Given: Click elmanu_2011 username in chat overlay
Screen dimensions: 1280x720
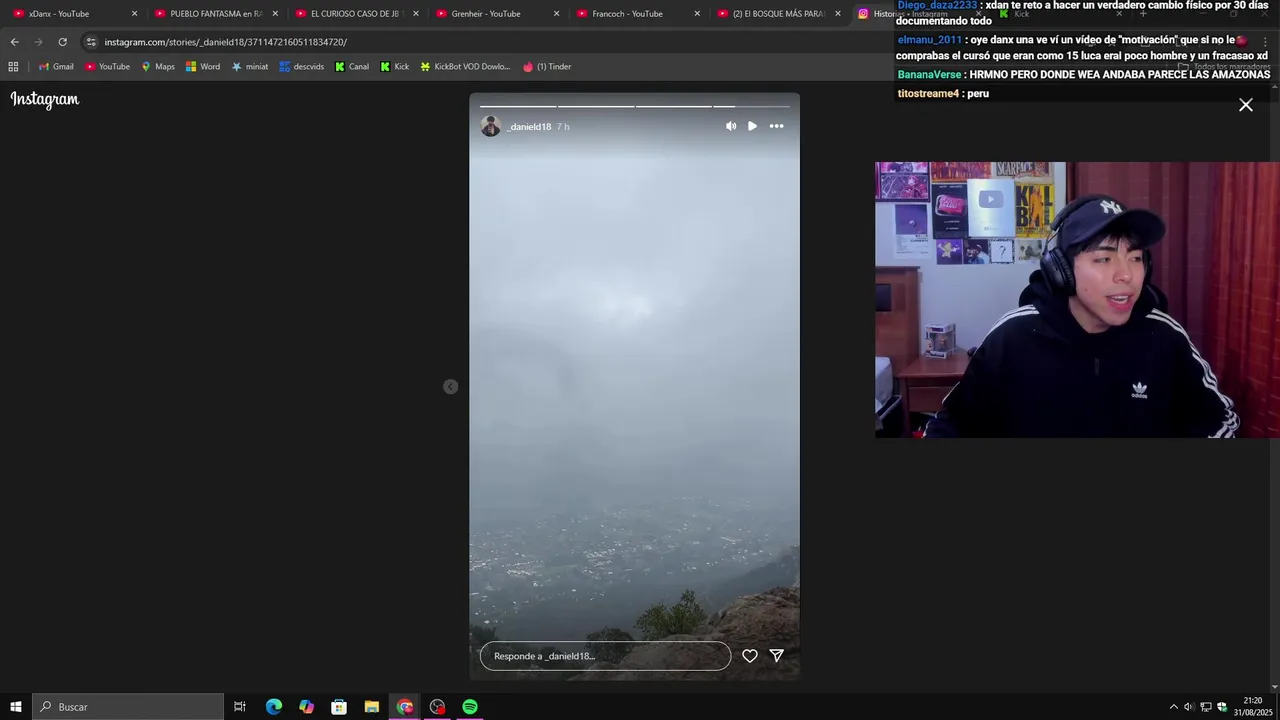Looking at the screenshot, I should coord(929,40).
